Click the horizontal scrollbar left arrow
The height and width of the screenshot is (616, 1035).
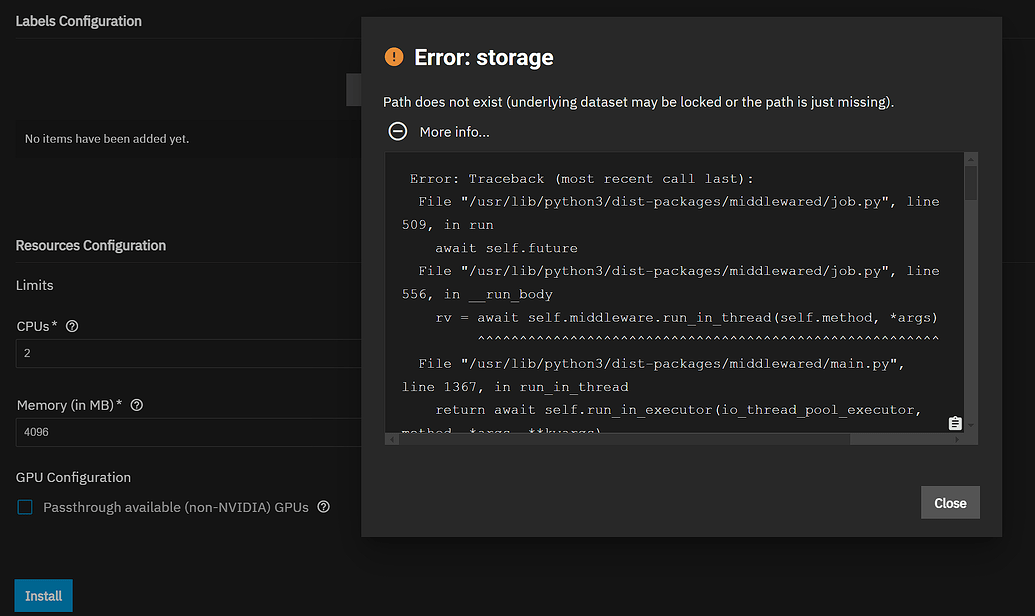[391, 438]
